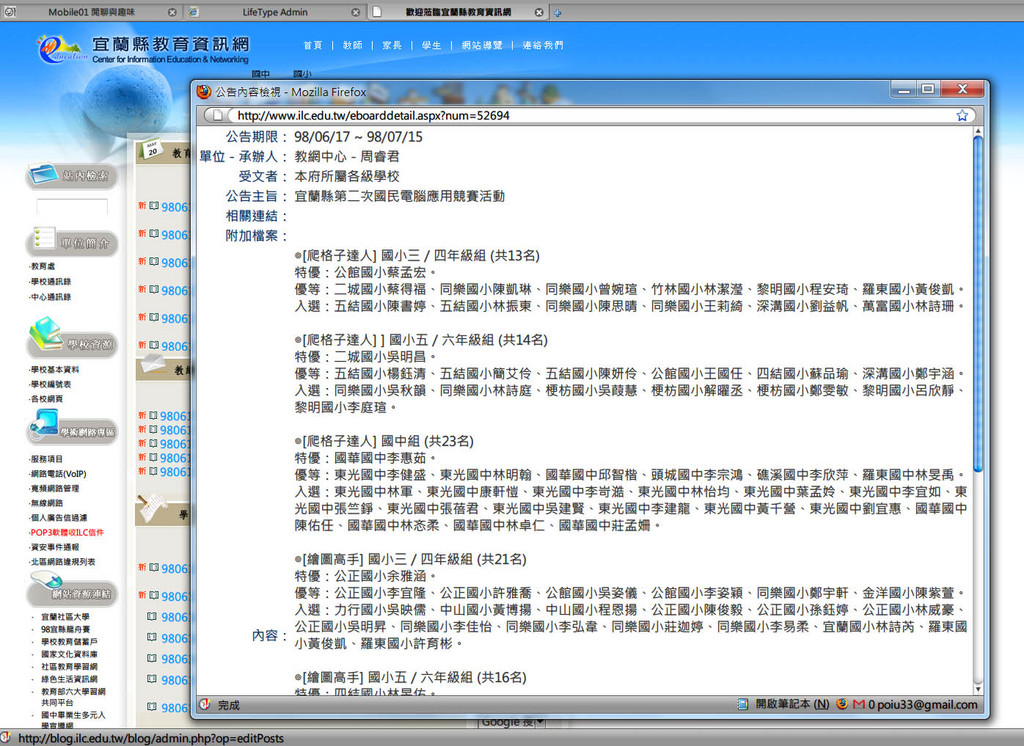The height and width of the screenshot is (746, 1024).
Task: Click the Firefox logo in the popup title bar
Action: click(x=205, y=91)
